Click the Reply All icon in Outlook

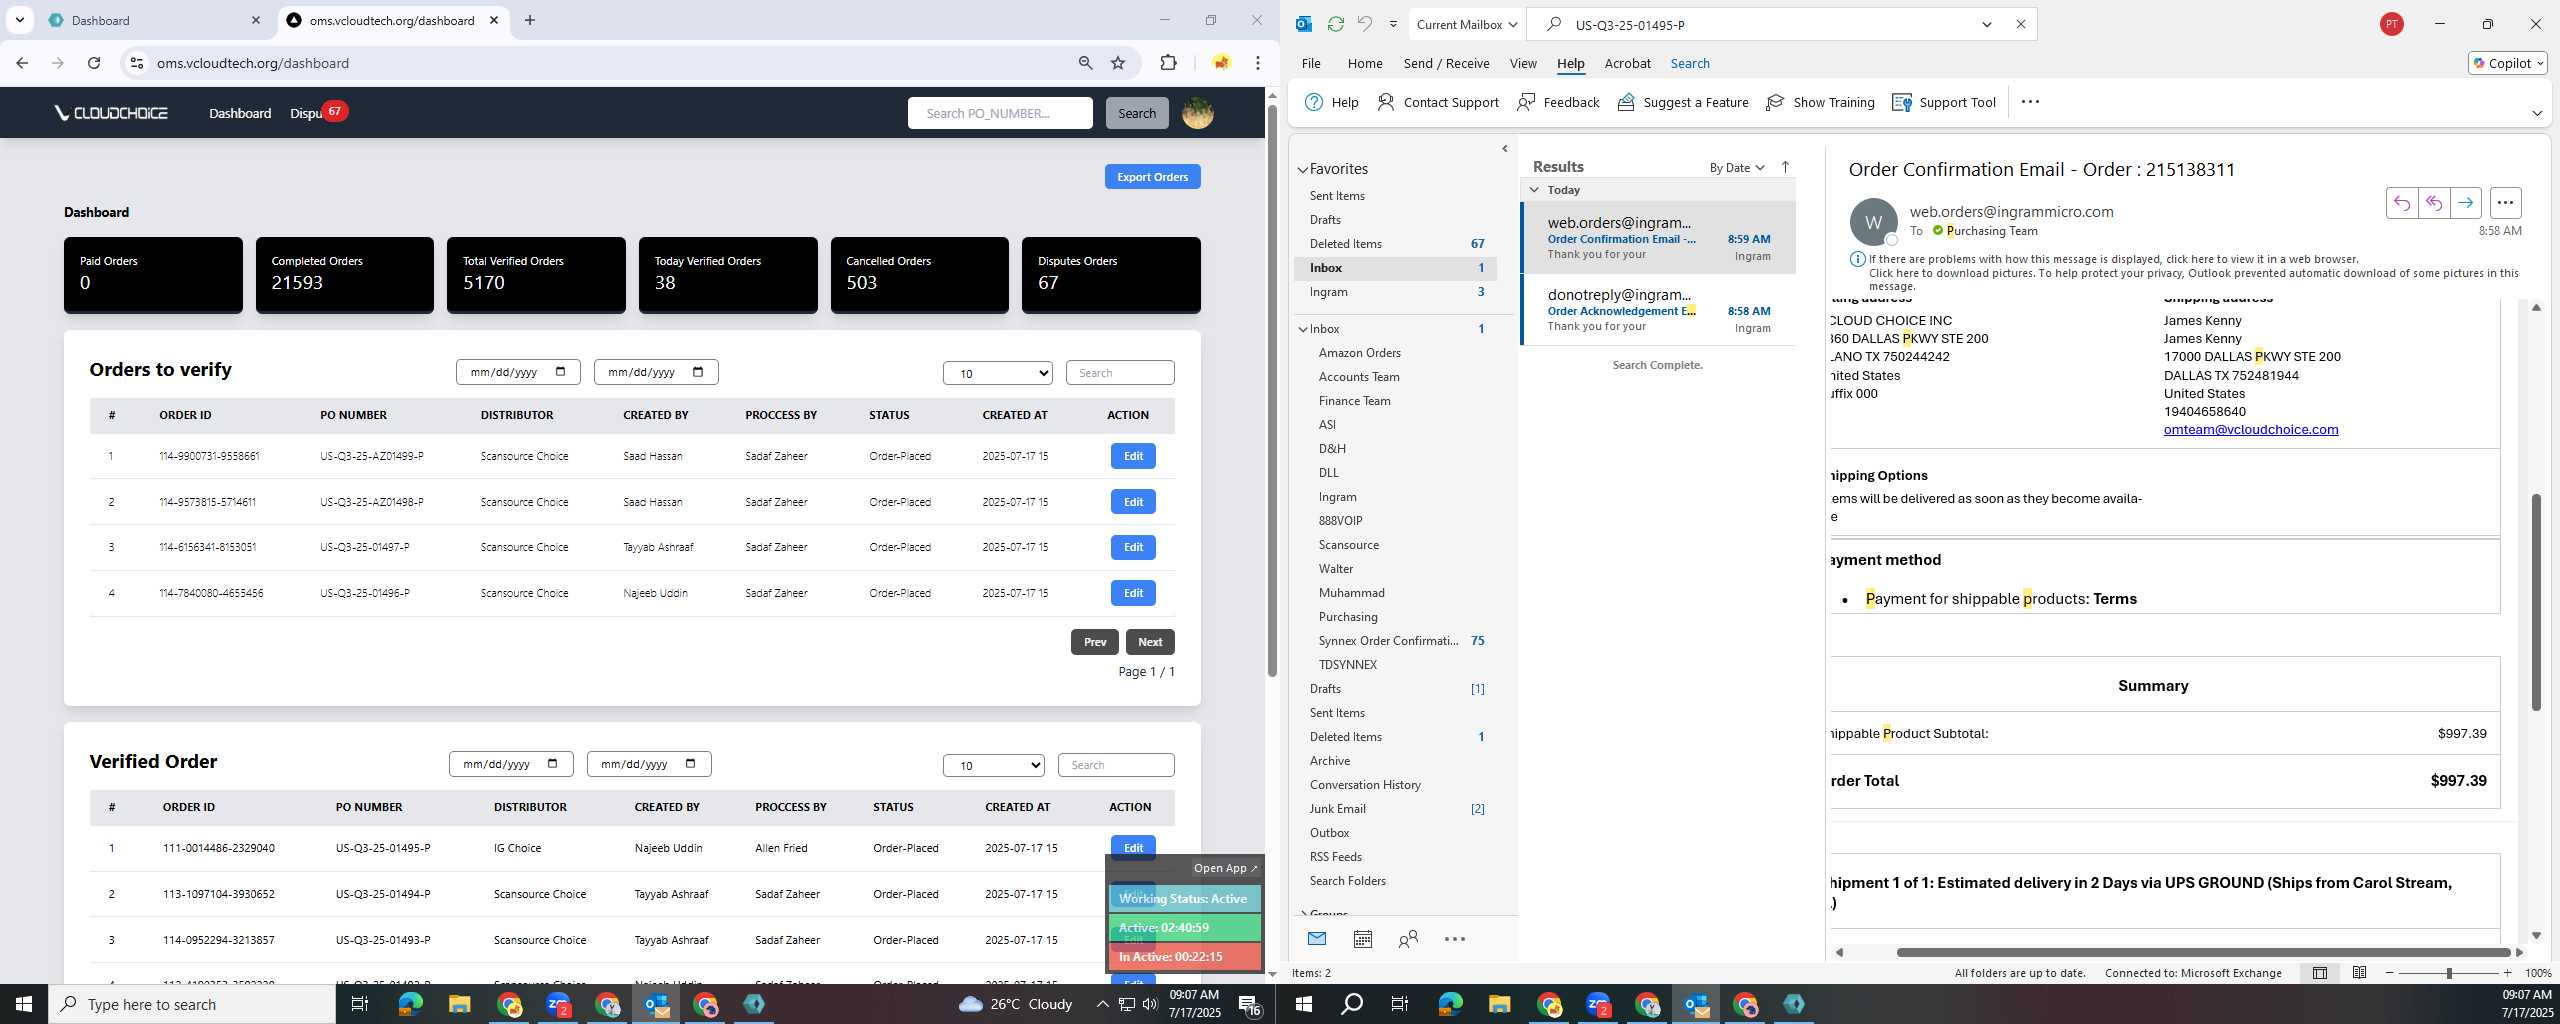click(x=2433, y=203)
